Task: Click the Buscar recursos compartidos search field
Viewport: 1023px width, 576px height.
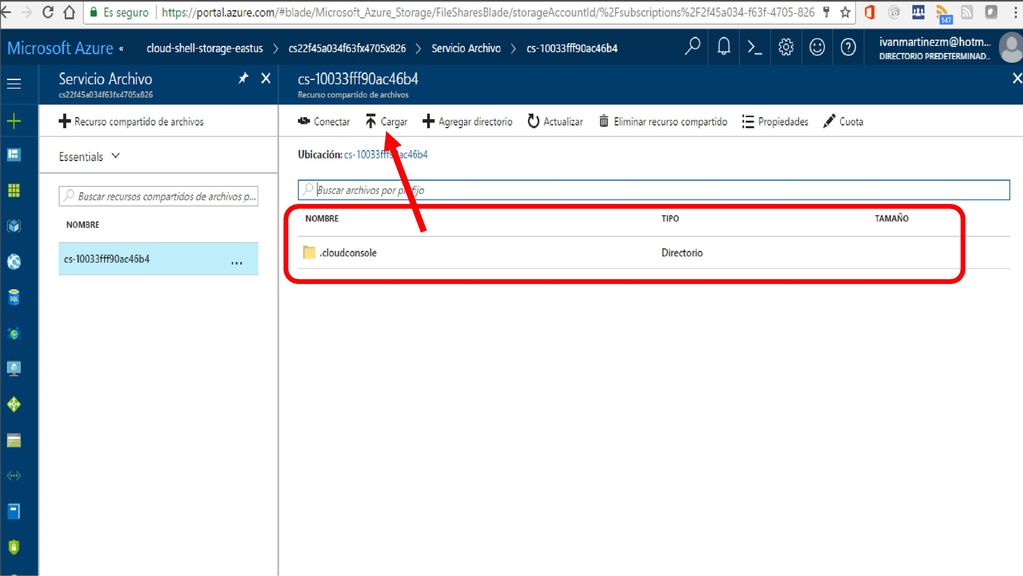Action: point(159,196)
